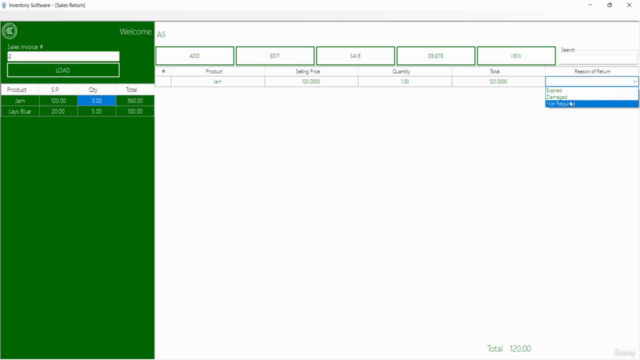Click Lays Blue price 20.00 cell
The image size is (640, 360).
point(58,111)
